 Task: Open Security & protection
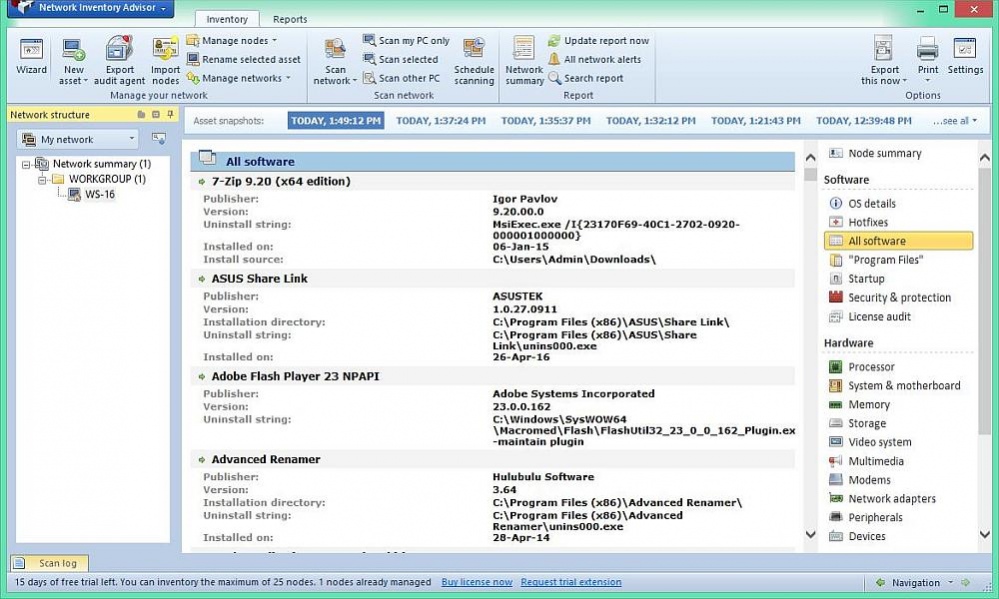(x=890, y=298)
